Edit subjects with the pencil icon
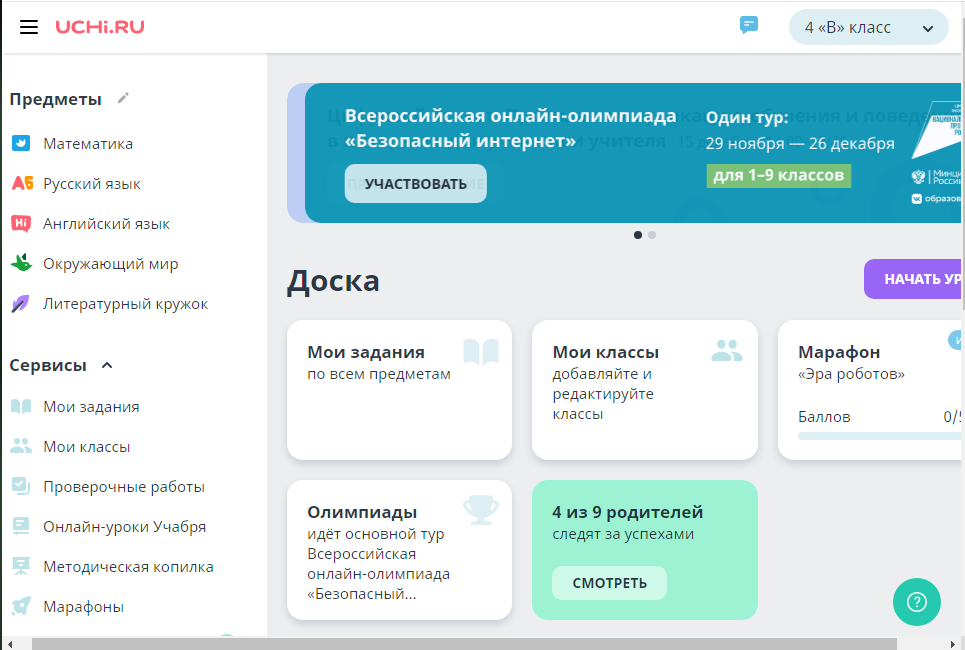Viewport: 965px width, 650px height. (123, 98)
